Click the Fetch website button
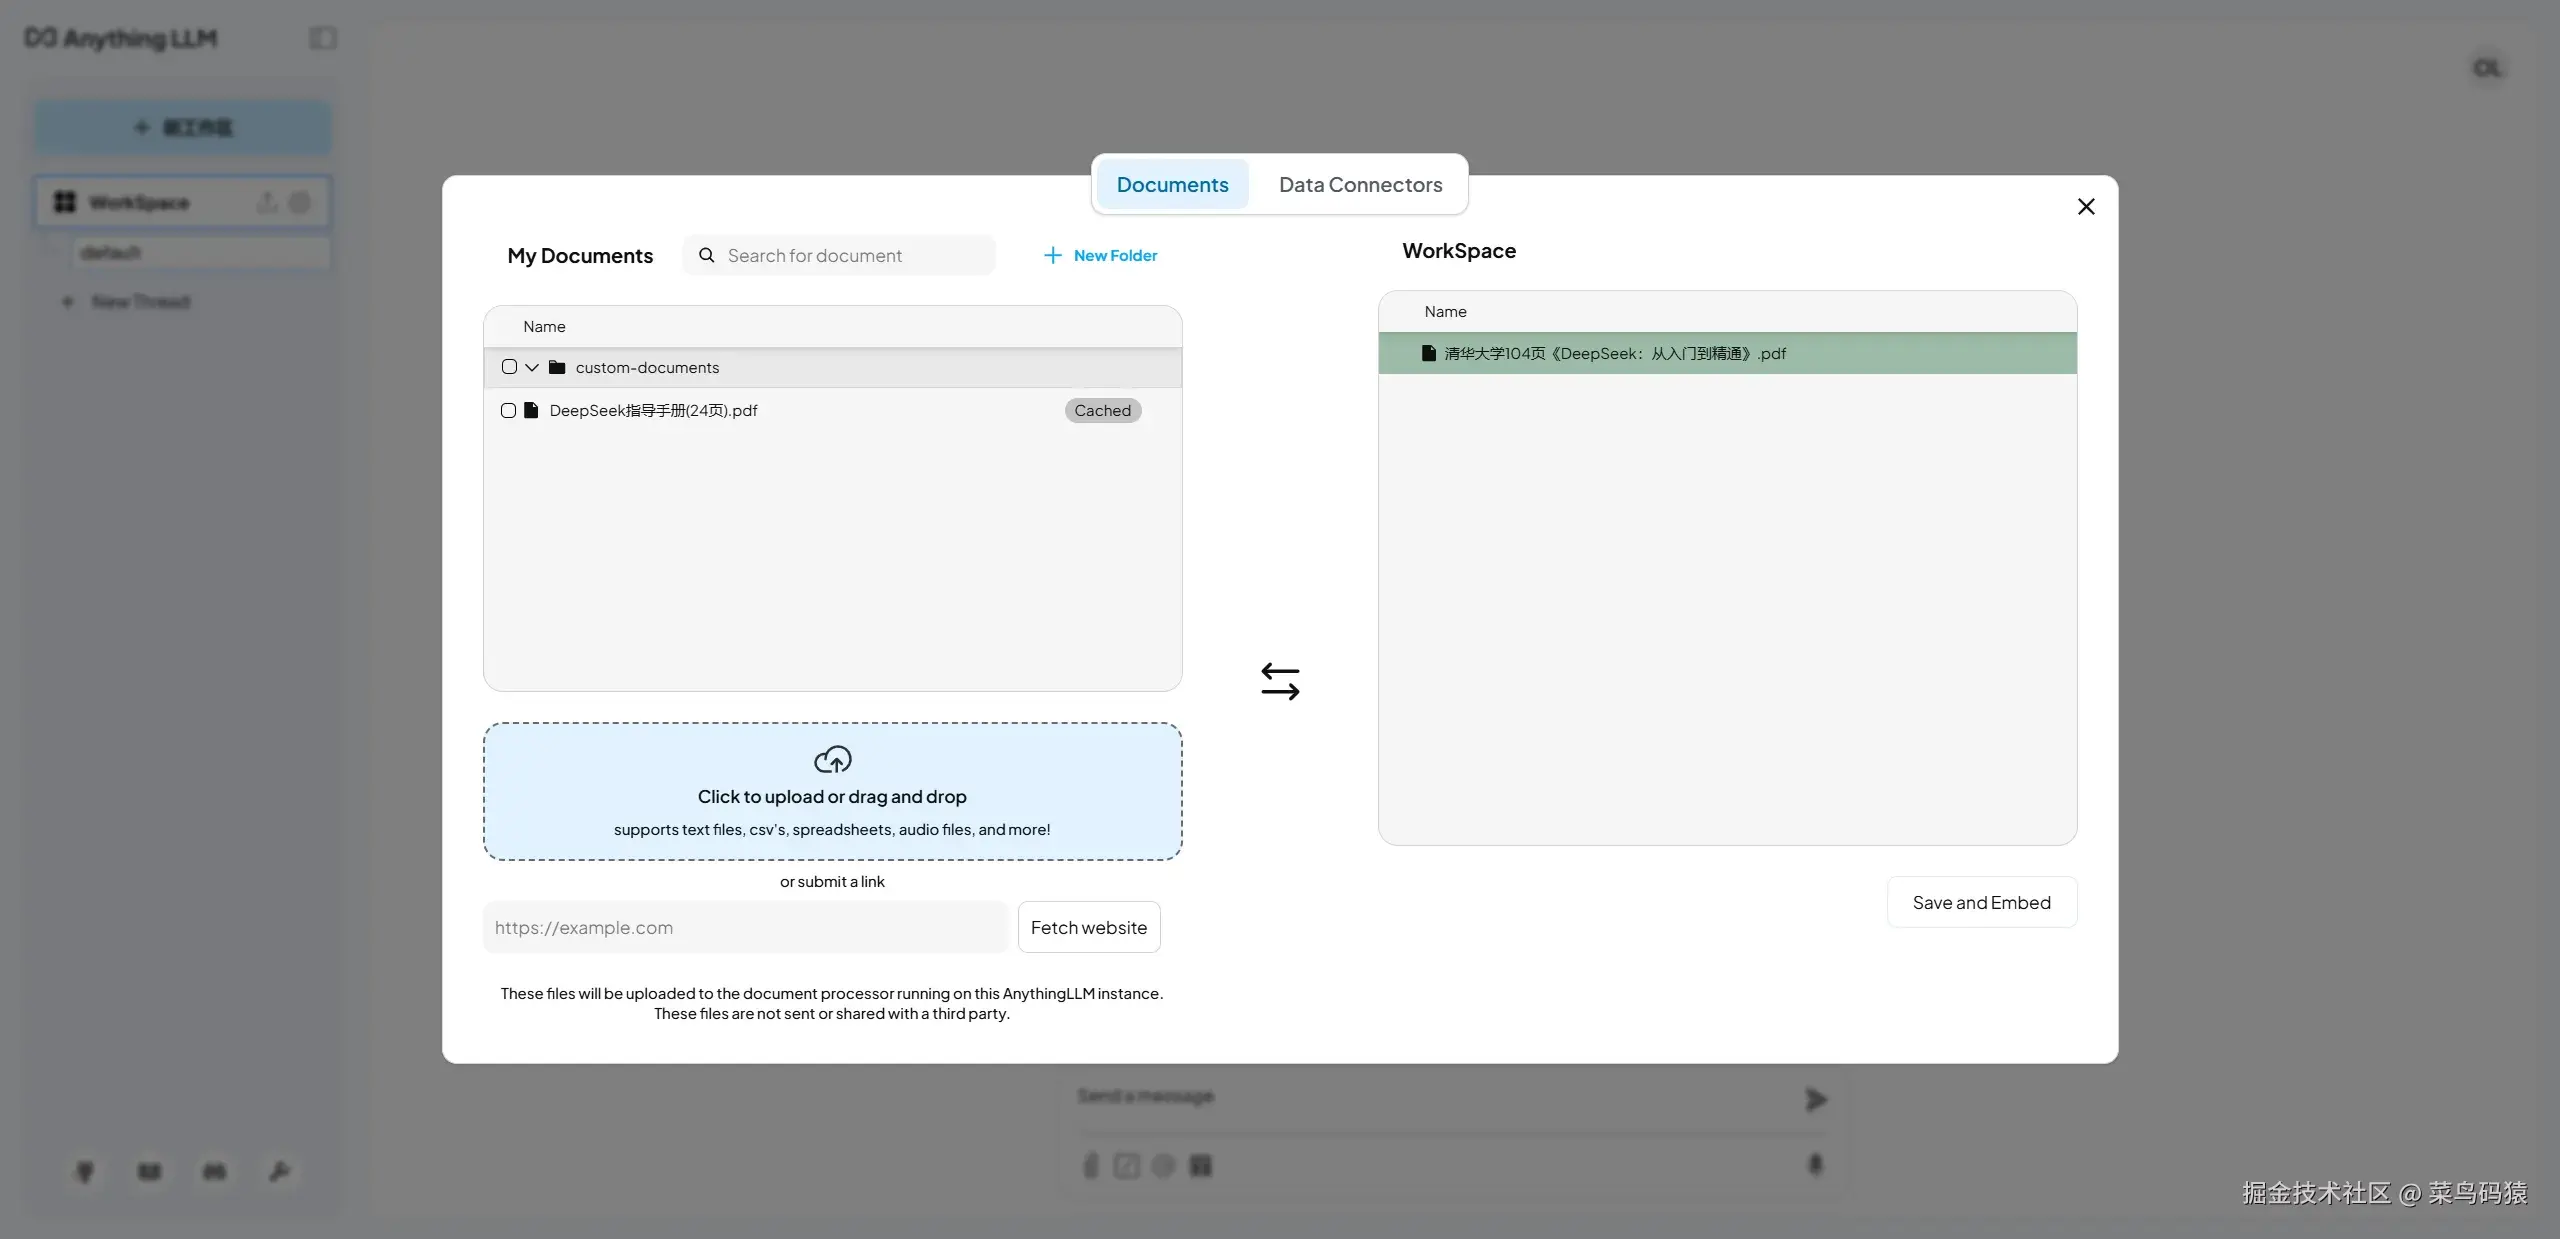Viewport: 2560px width, 1239px height. point(1088,927)
